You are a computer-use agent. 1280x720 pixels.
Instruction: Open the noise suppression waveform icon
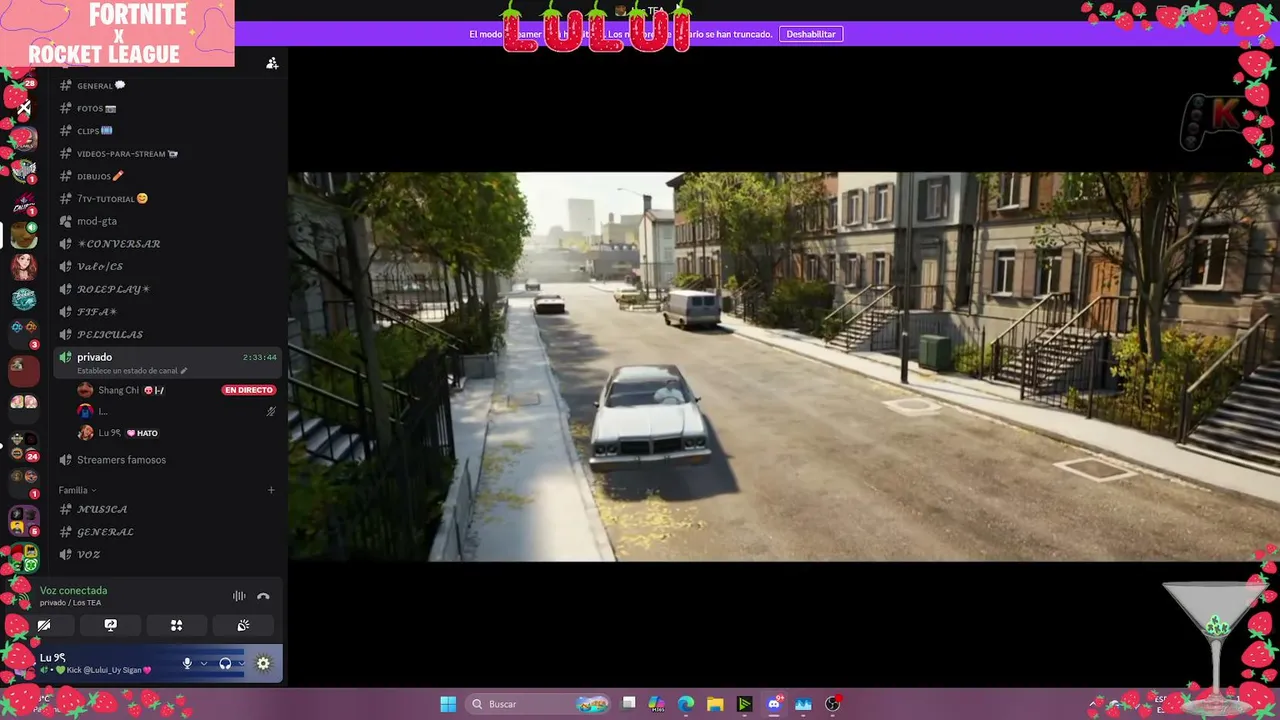(x=239, y=596)
